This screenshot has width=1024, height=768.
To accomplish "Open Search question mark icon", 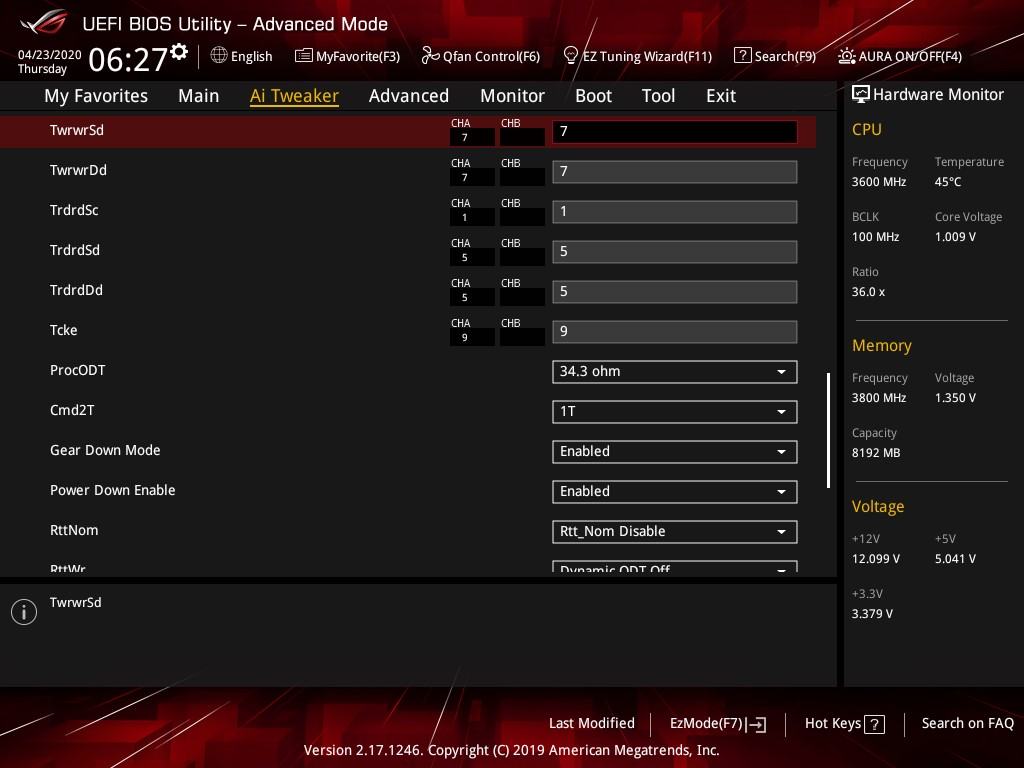I will coord(743,56).
